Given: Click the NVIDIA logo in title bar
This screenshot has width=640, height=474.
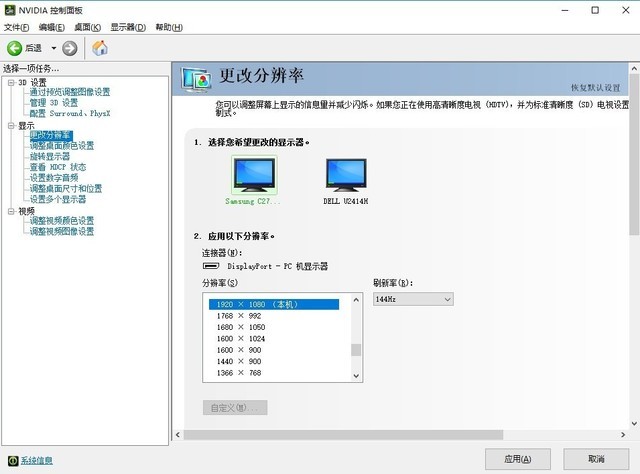Looking at the screenshot, I should pos(10,10).
